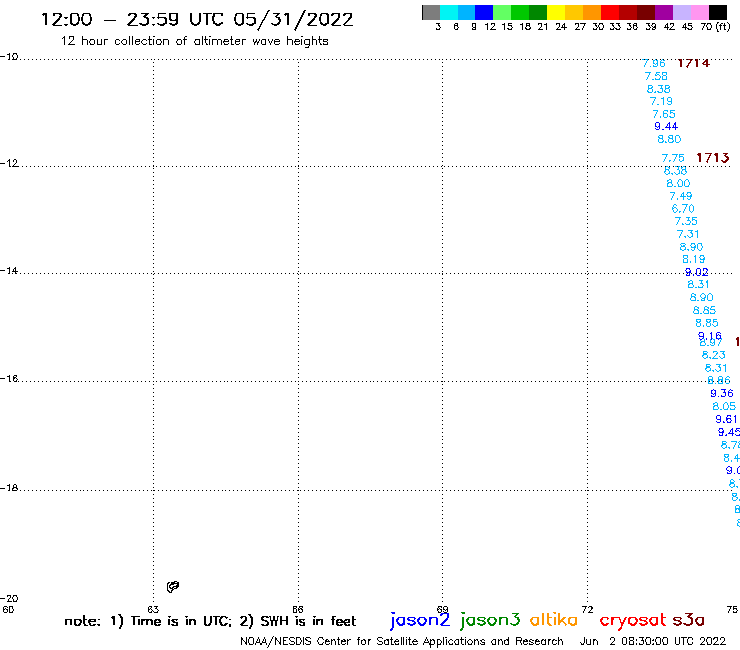Click the pass number 1713 label

pos(713,158)
